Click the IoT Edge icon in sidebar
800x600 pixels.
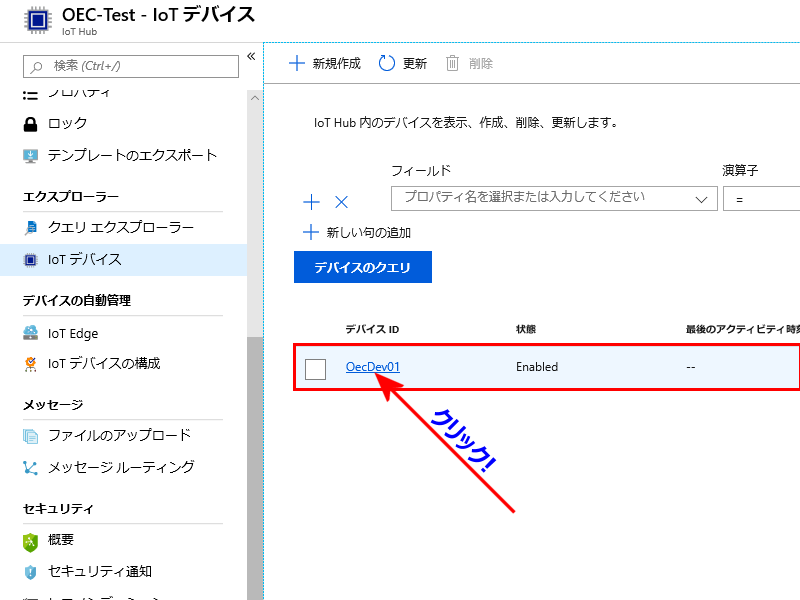coord(30,334)
